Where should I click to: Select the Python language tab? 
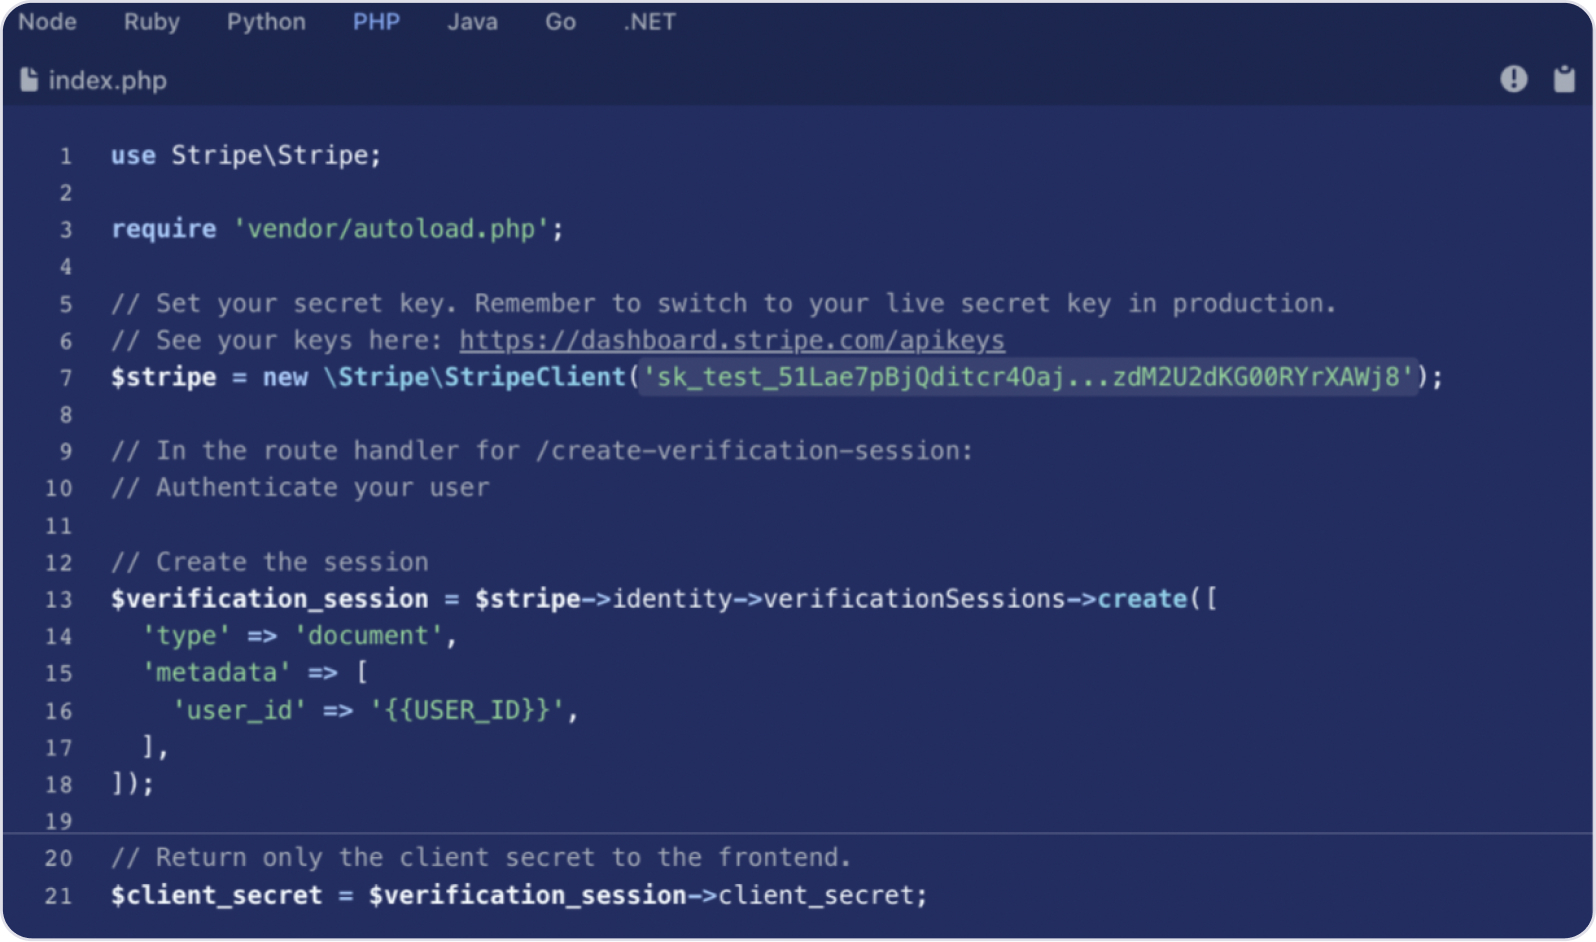[266, 22]
